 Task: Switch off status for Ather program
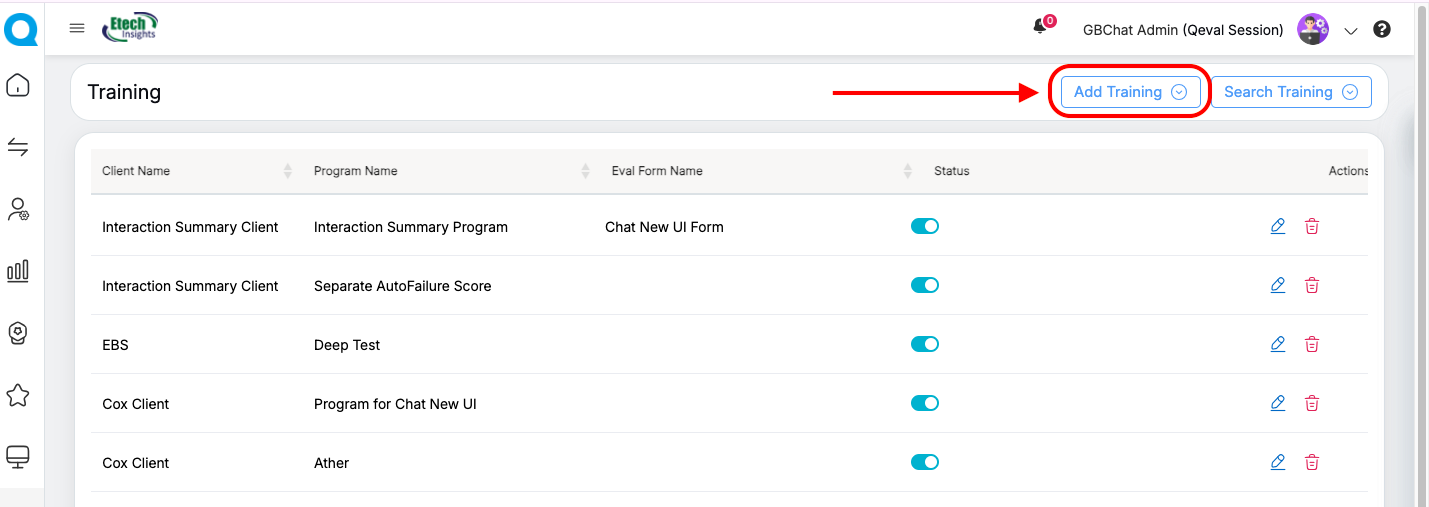coord(925,463)
